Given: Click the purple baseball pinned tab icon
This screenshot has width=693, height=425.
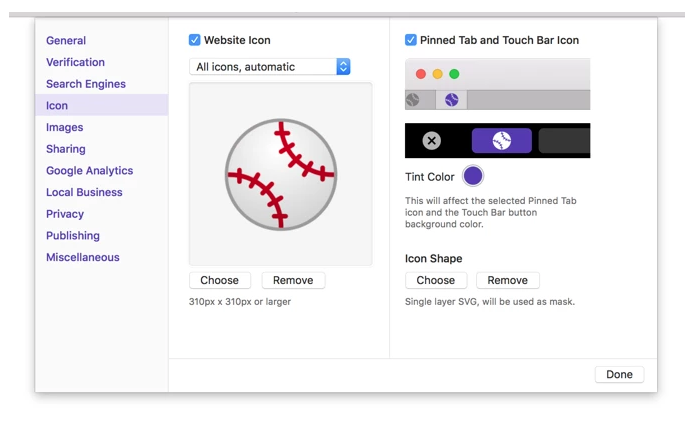Looking at the screenshot, I should pyautogui.click(x=451, y=100).
